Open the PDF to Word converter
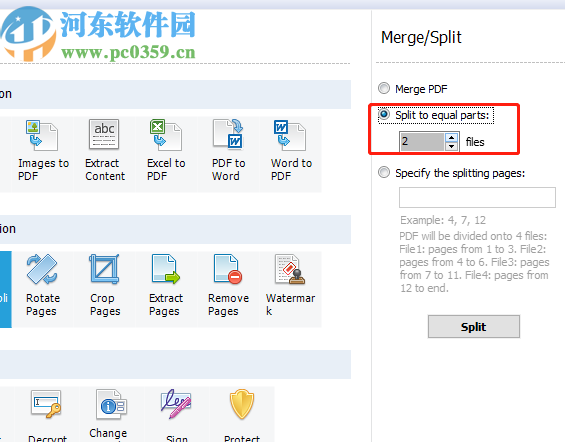Screen dimensions: 565x442 [228, 154]
